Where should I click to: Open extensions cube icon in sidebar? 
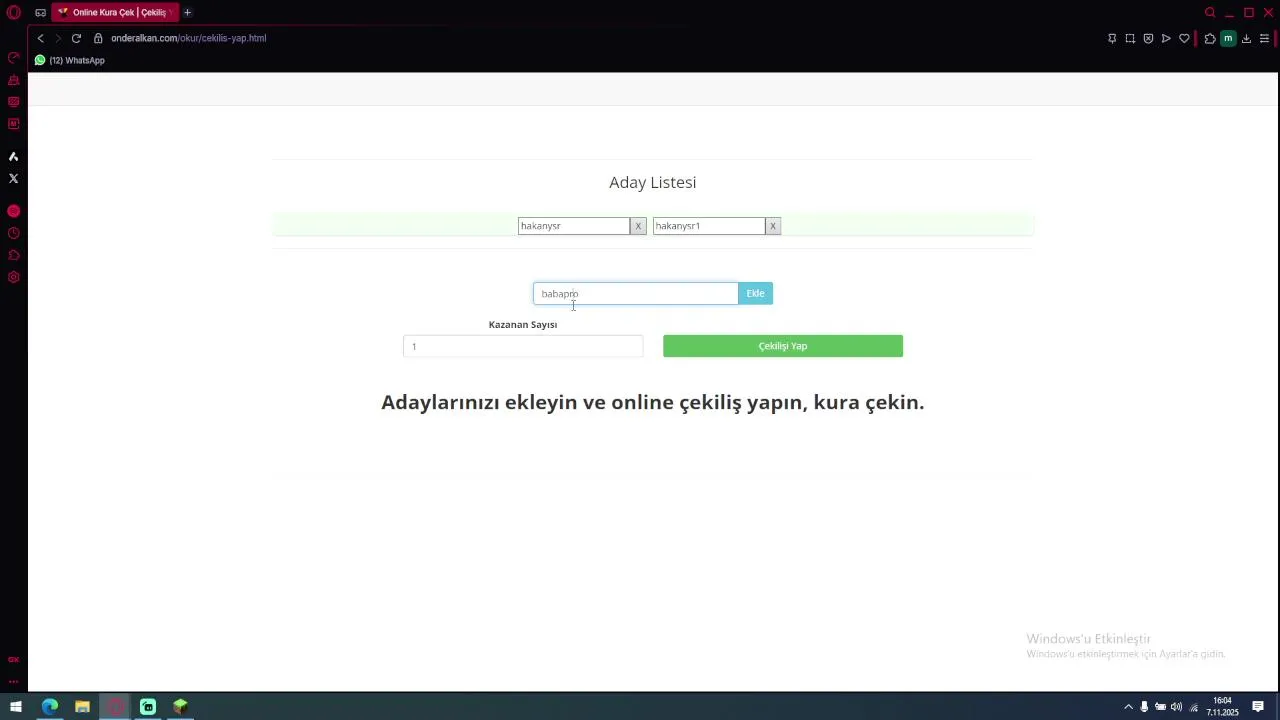pyautogui.click(x=14, y=255)
